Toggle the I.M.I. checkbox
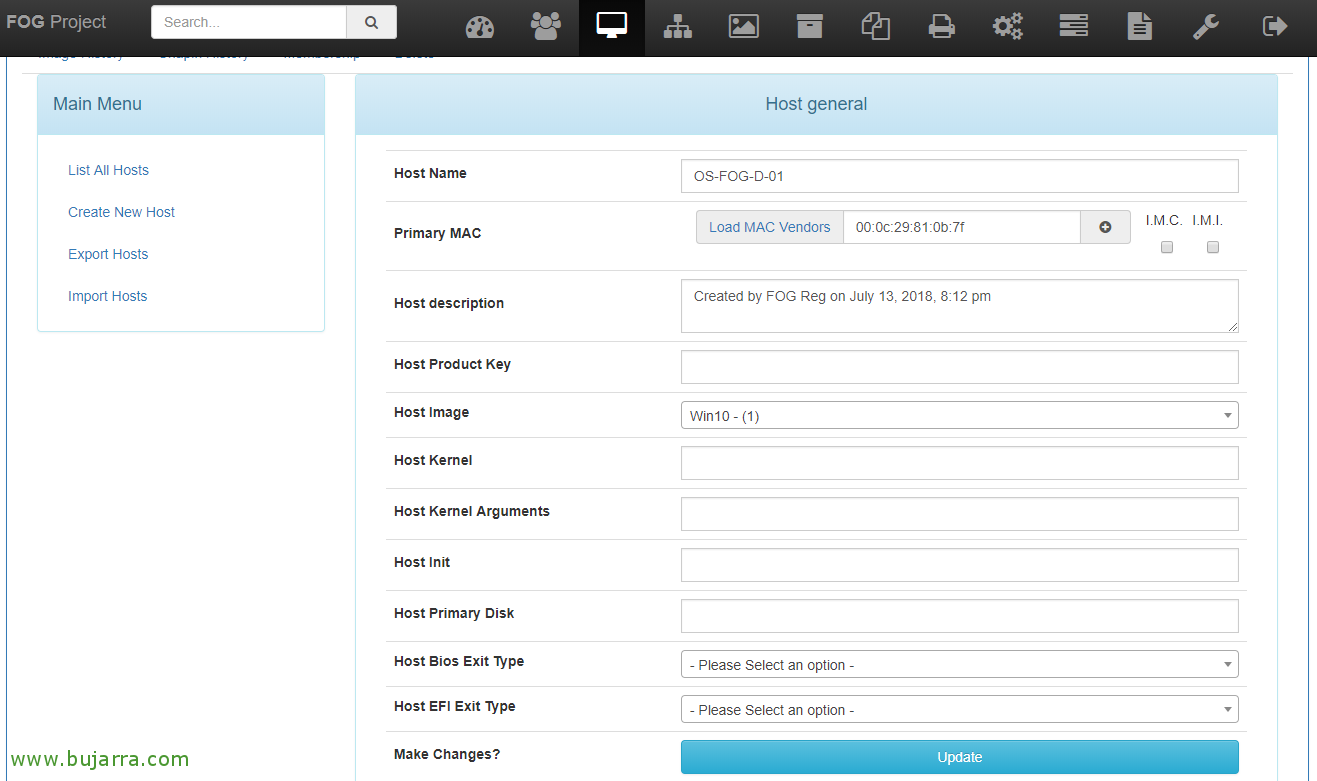The height and width of the screenshot is (781, 1317). [x=1213, y=247]
